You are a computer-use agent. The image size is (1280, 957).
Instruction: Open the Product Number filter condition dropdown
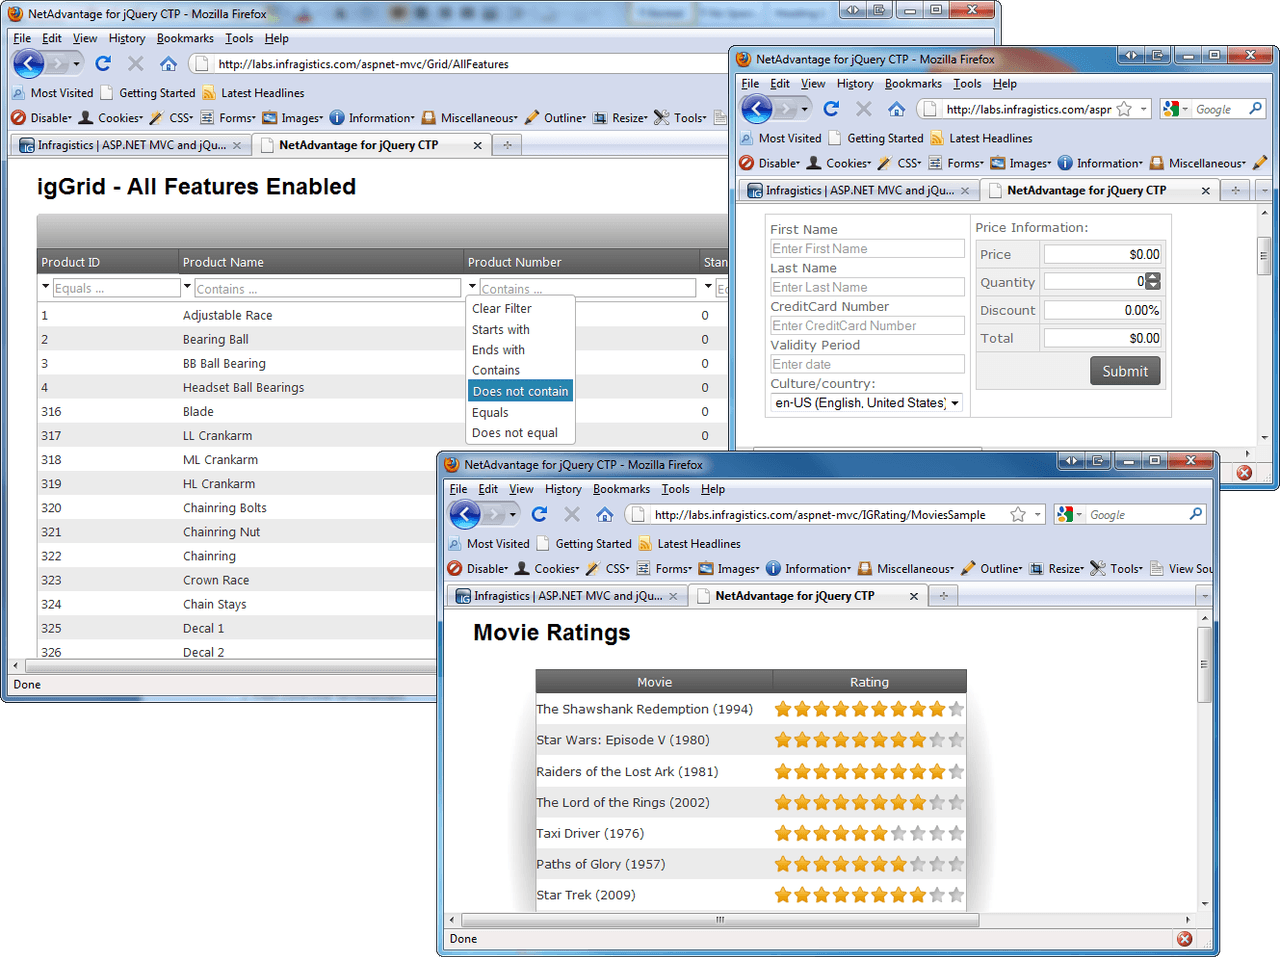(472, 287)
